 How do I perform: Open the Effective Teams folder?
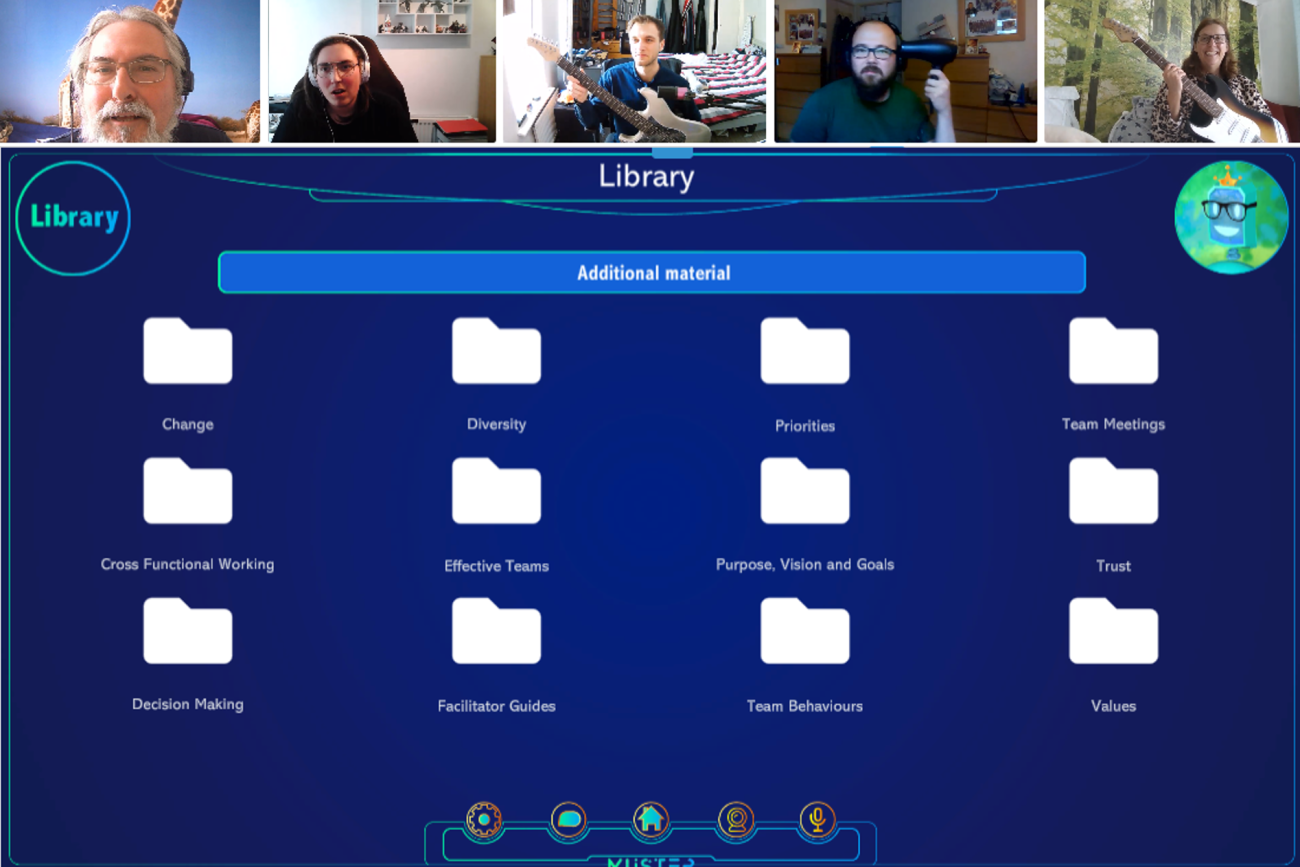(x=496, y=492)
